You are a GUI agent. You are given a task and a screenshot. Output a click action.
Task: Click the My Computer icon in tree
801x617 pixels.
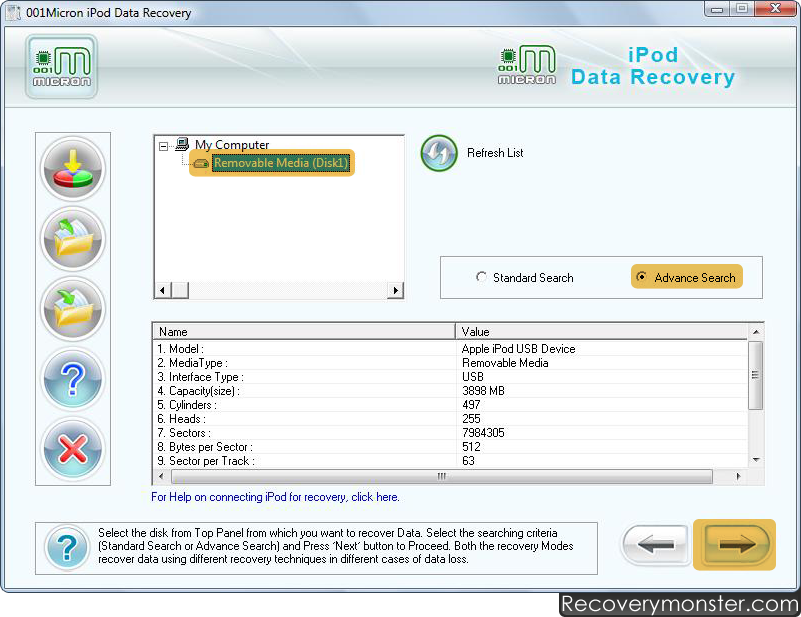coord(182,145)
